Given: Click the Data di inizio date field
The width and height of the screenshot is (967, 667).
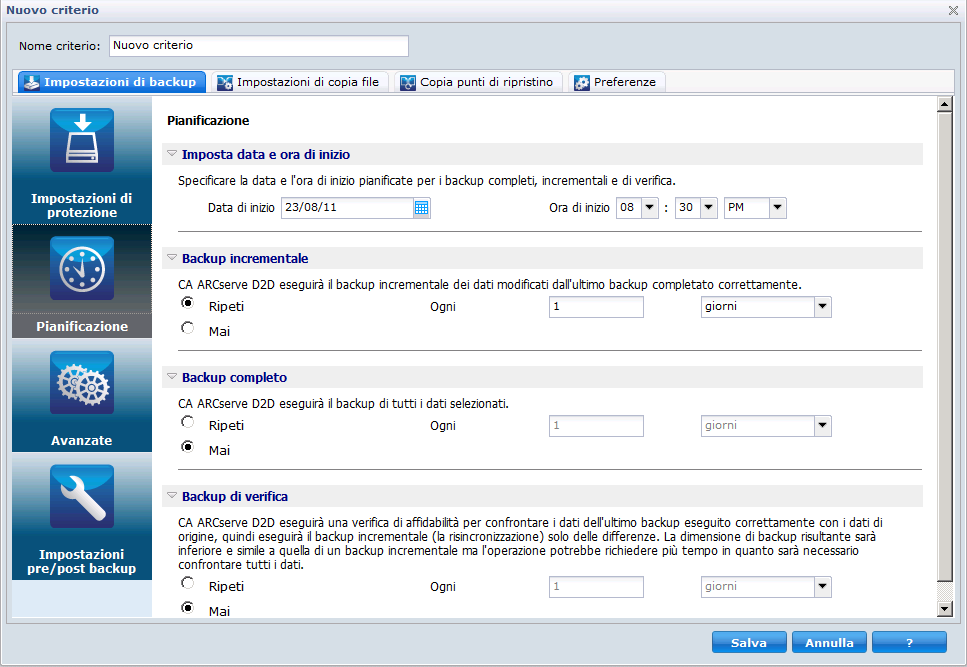Looking at the screenshot, I should point(347,208).
